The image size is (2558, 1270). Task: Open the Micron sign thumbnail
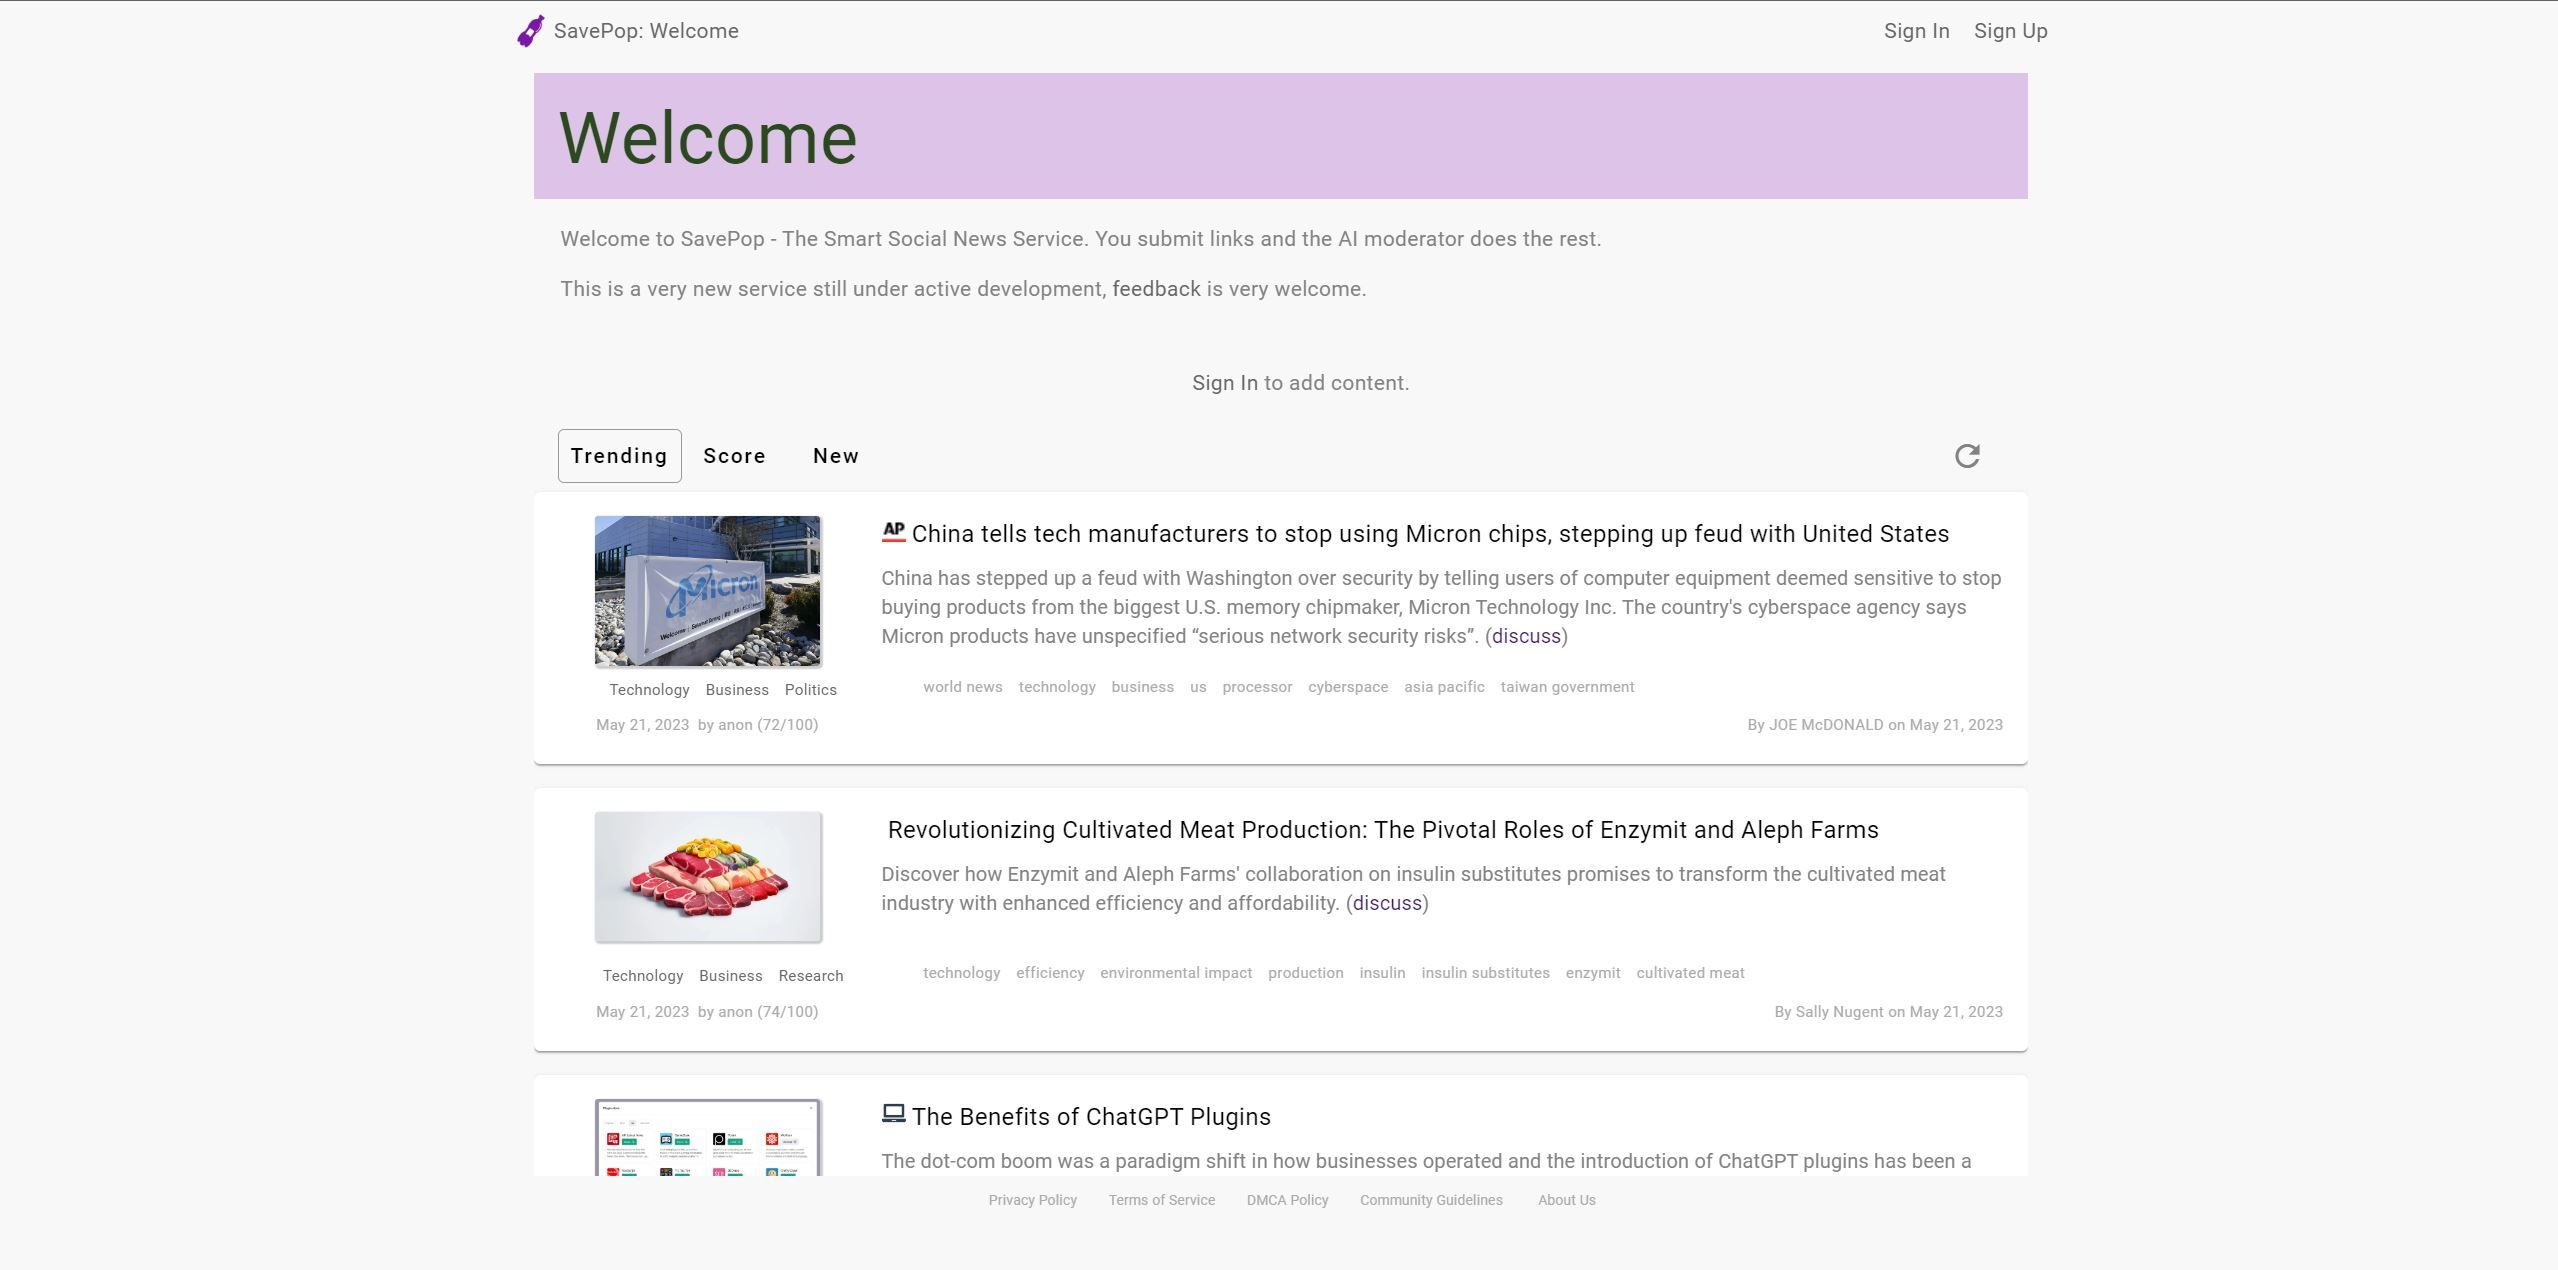(708, 591)
